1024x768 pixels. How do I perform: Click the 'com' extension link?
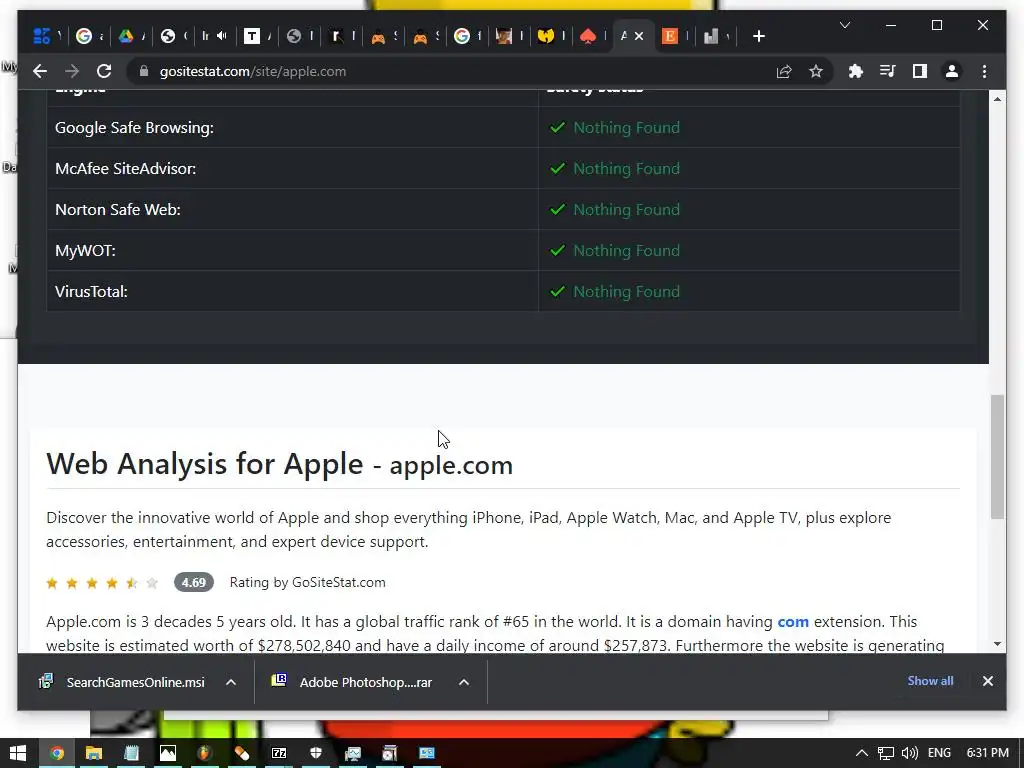793,622
